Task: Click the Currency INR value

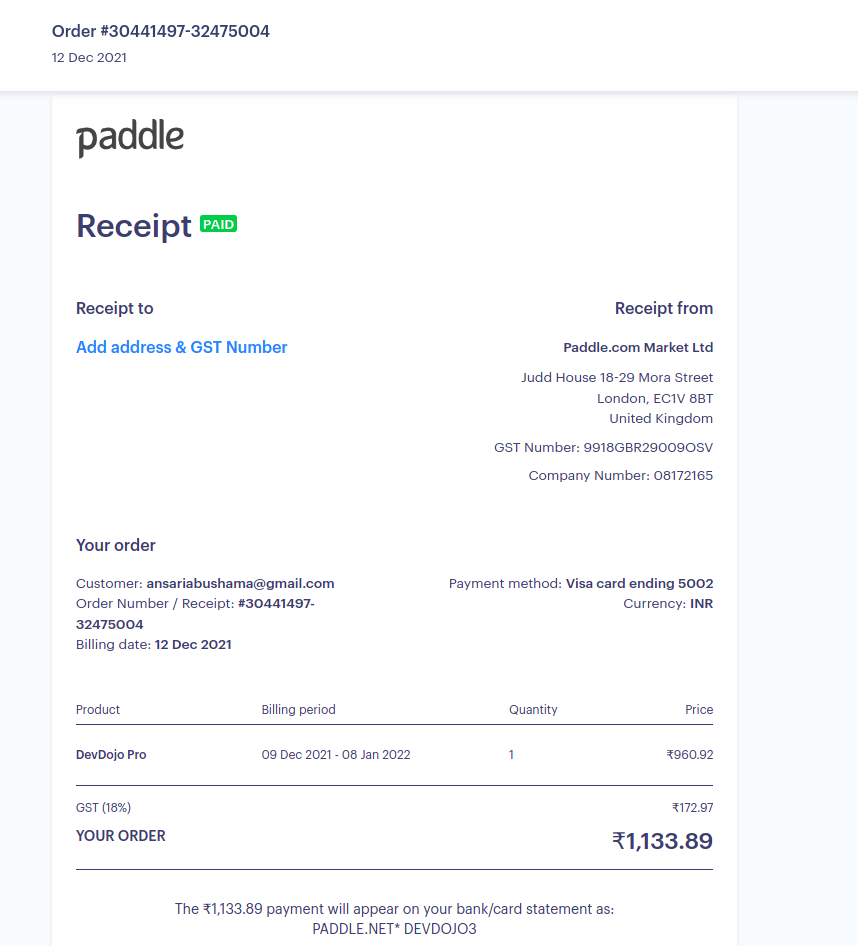Action: pyautogui.click(x=701, y=604)
